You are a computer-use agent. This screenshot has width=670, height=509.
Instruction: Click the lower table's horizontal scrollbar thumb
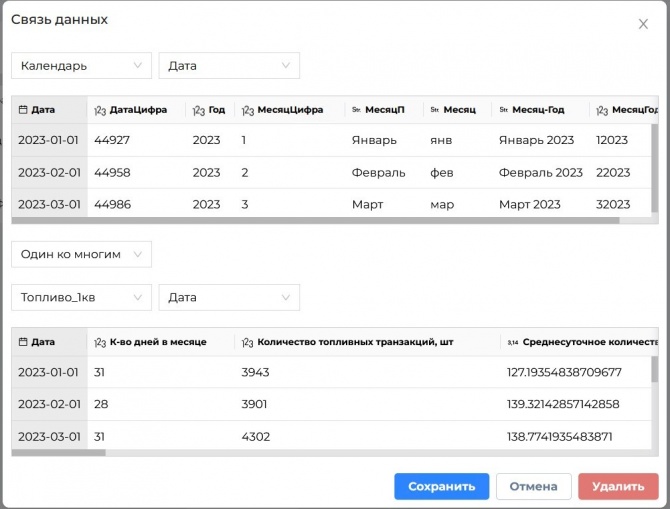pyautogui.click(x=59, y=453)
